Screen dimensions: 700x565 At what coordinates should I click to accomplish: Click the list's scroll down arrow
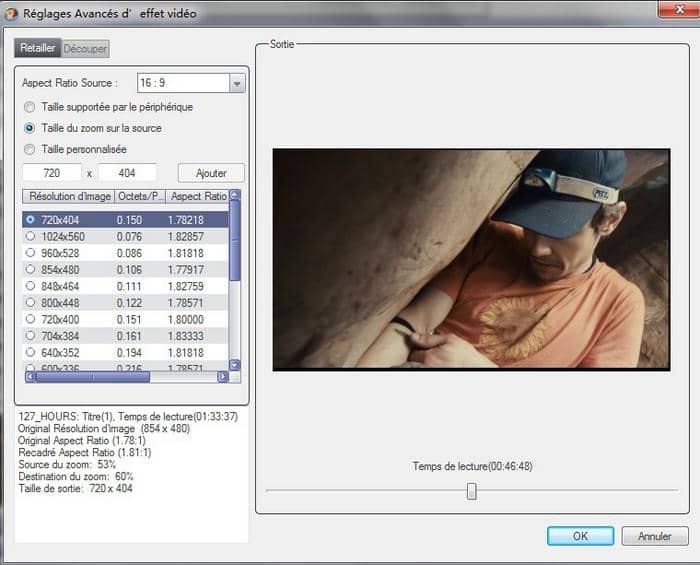click(235, 365)
